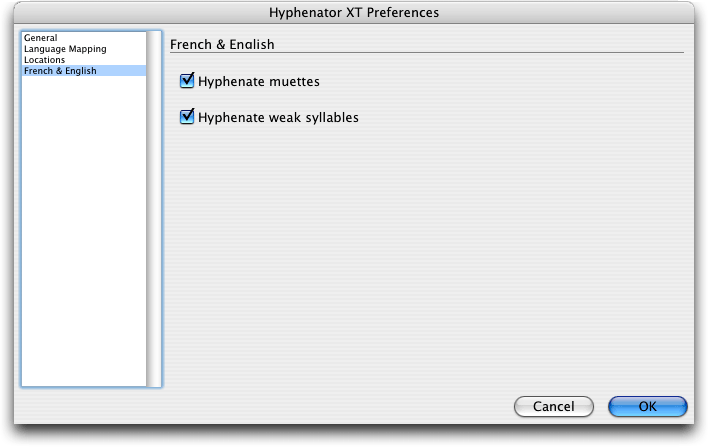Select the French & English list entry
The image size is (708, 447).
[x=84, y=70]
